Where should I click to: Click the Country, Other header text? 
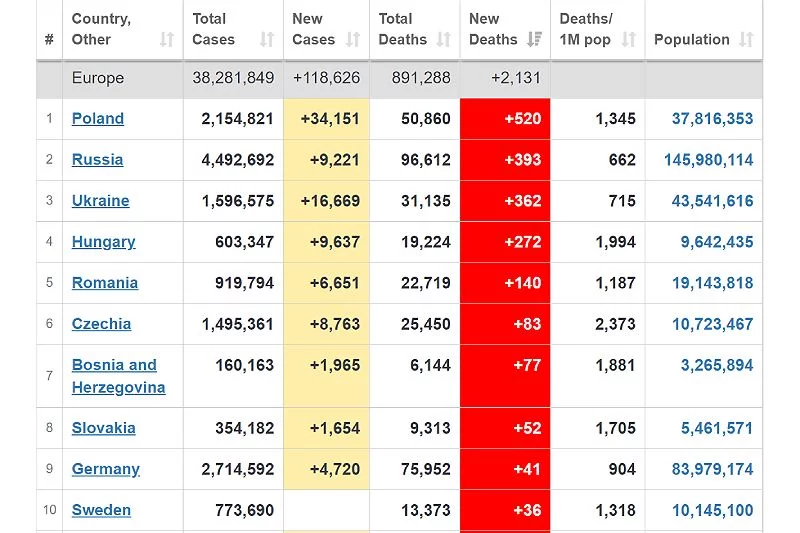[x=102, y=29]
